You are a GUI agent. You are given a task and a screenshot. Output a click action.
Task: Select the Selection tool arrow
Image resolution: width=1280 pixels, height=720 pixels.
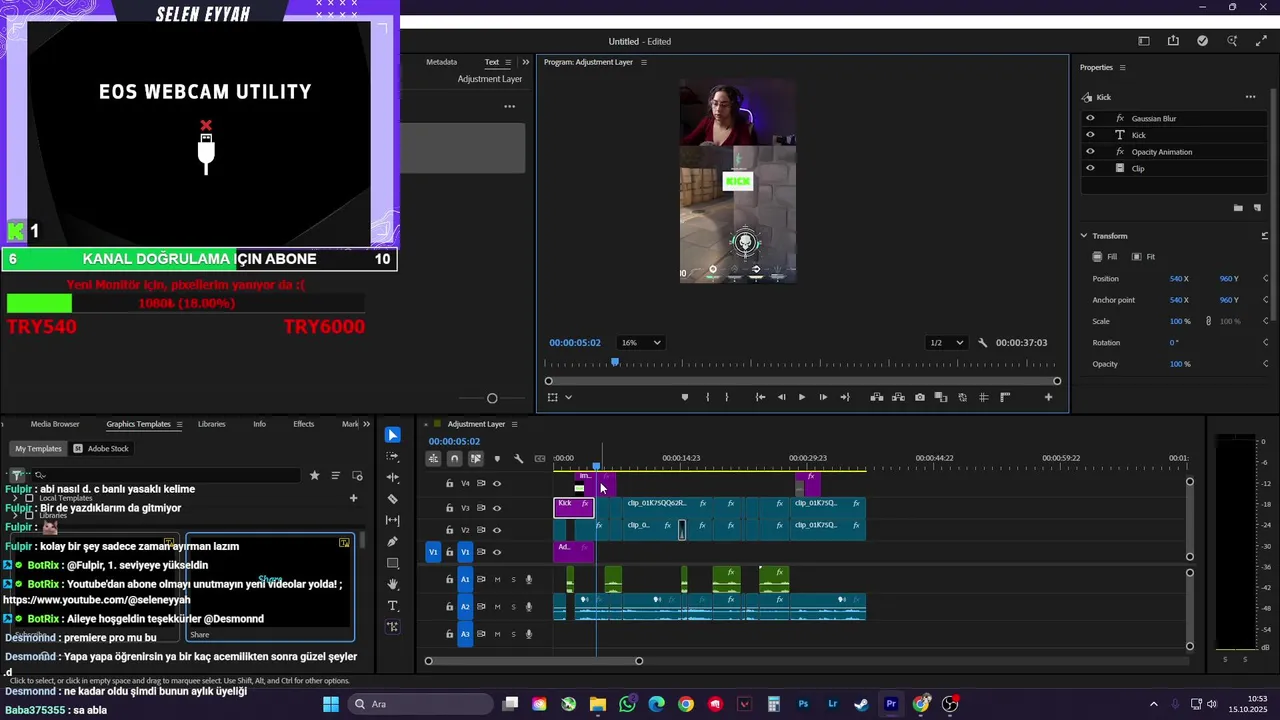(392, 435)
